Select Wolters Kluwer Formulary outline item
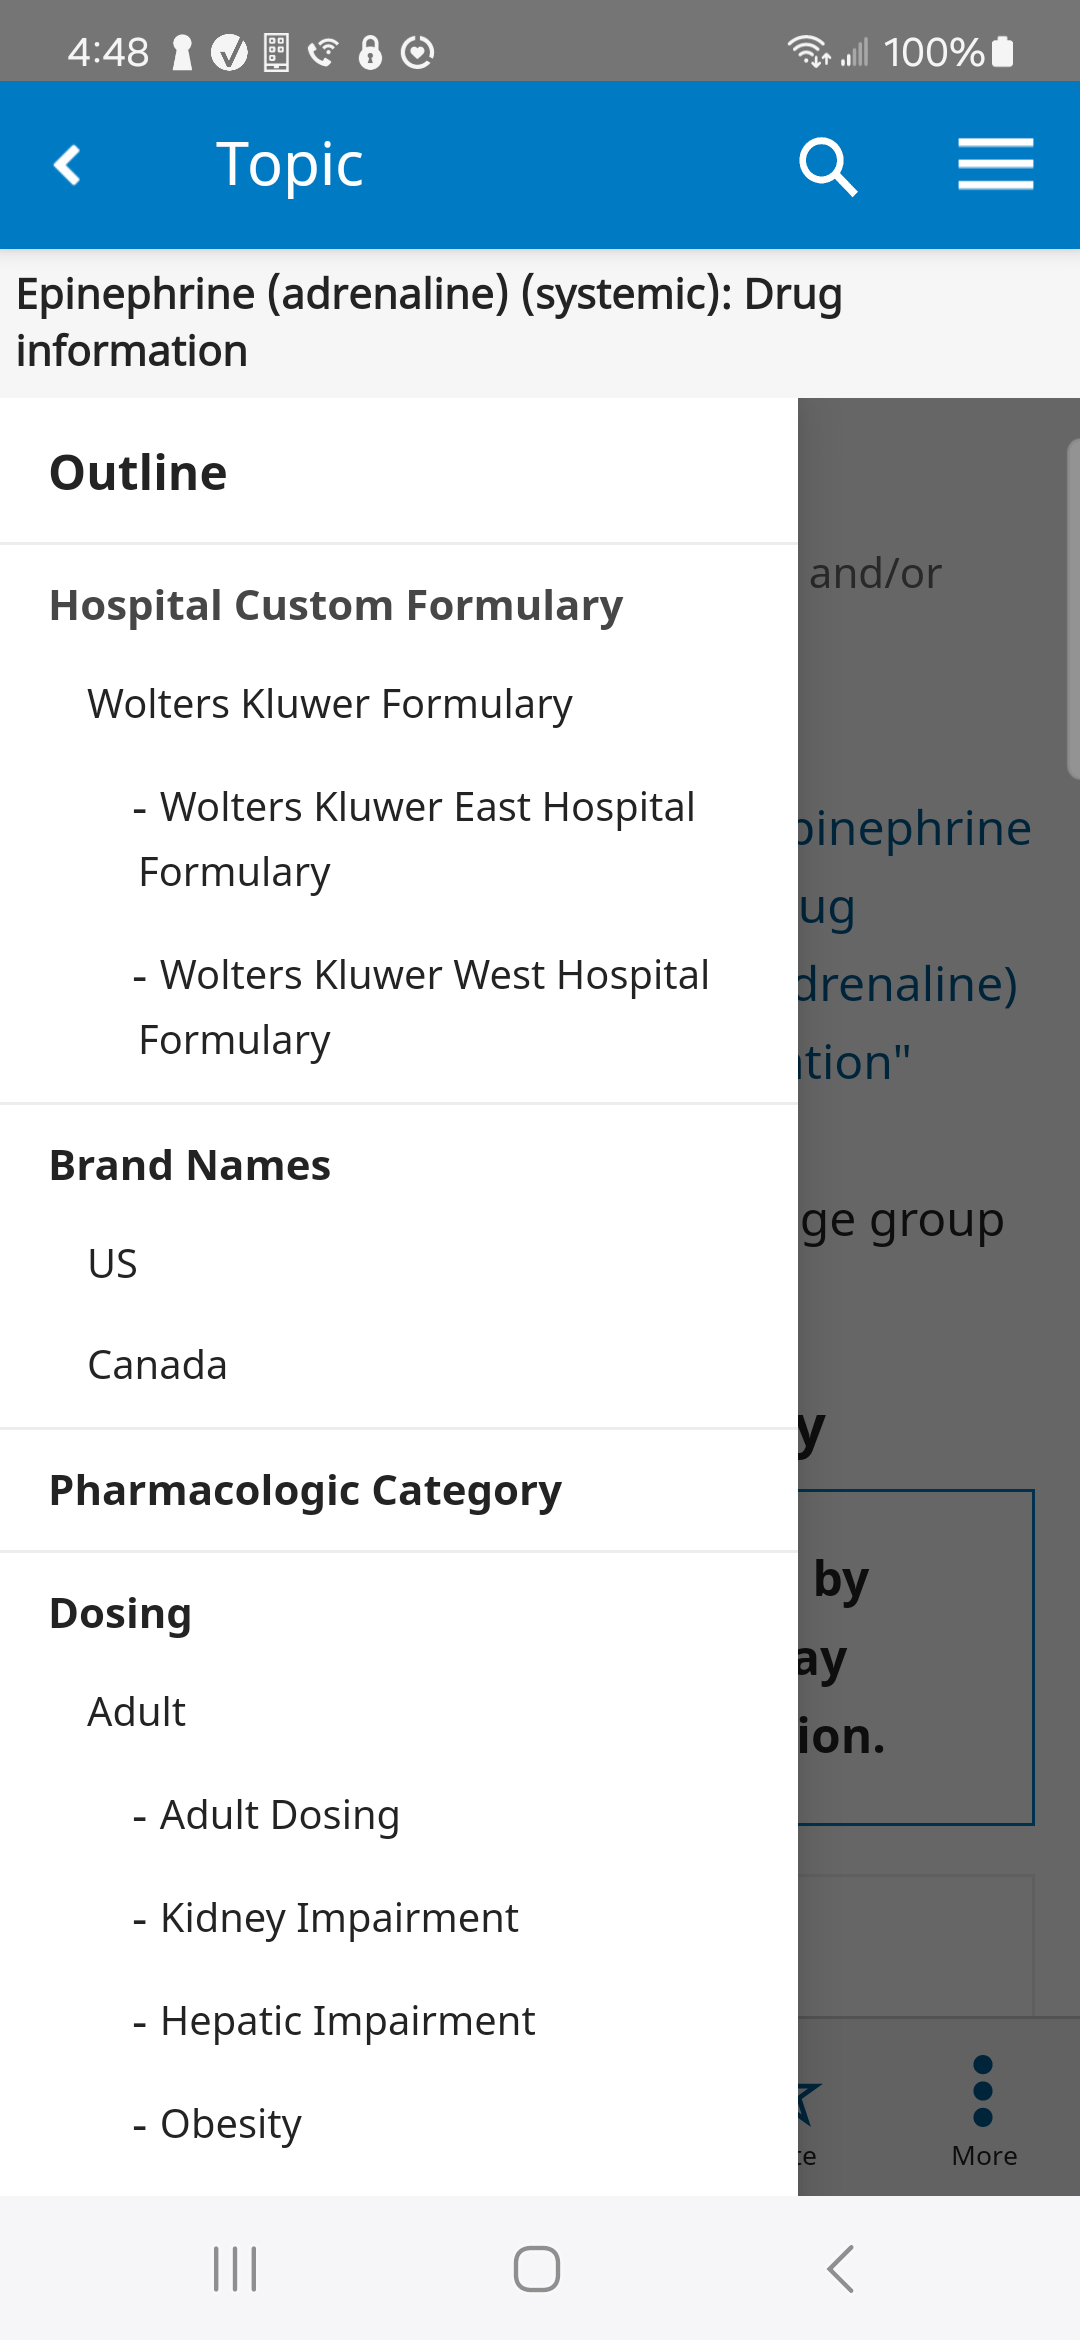1080x2340 pixels. coord(330,704)
